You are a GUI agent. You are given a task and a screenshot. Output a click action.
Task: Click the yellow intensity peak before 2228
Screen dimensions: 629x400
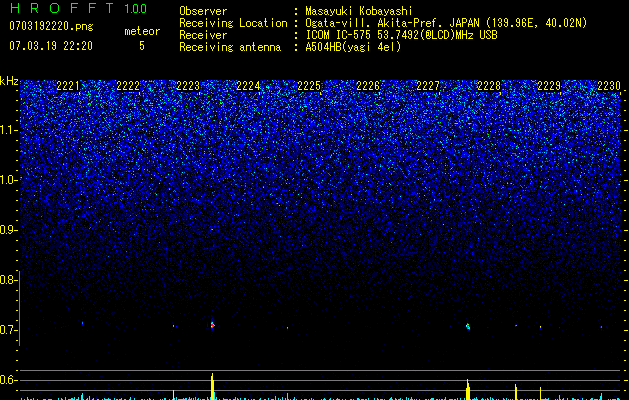[468, 389]
